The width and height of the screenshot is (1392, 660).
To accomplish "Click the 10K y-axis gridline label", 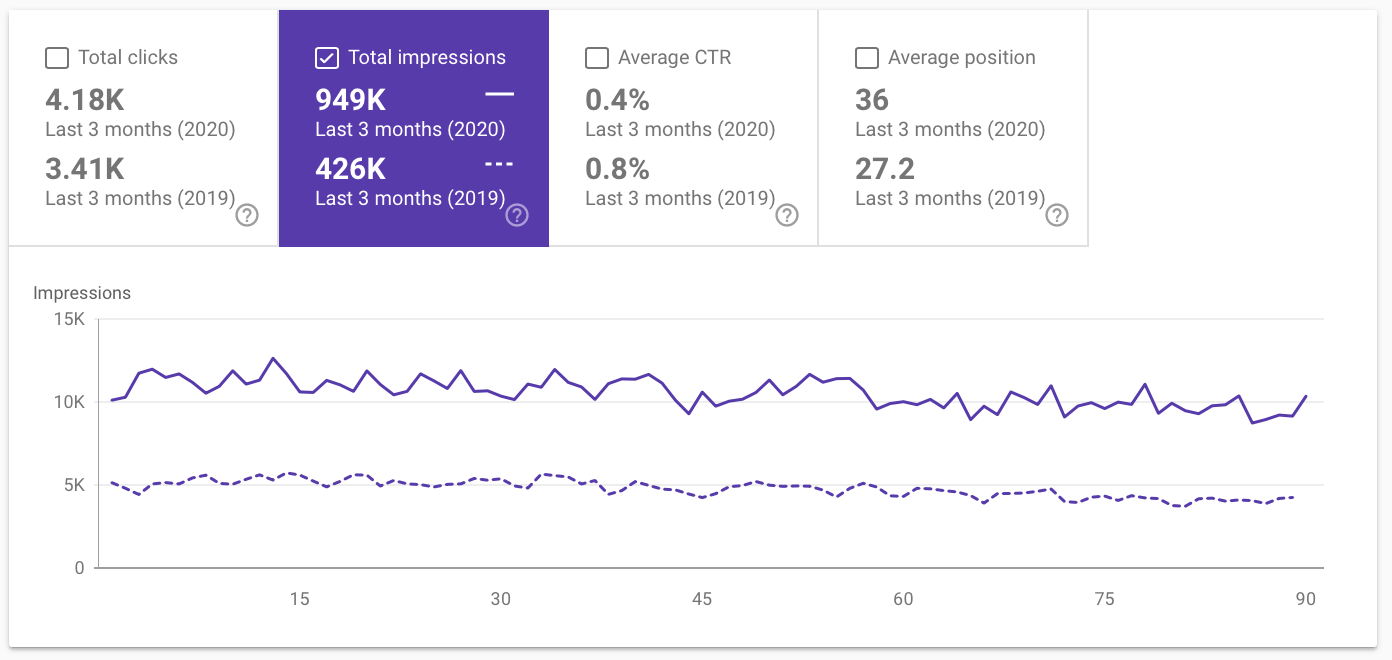I will tap(69, 402).
